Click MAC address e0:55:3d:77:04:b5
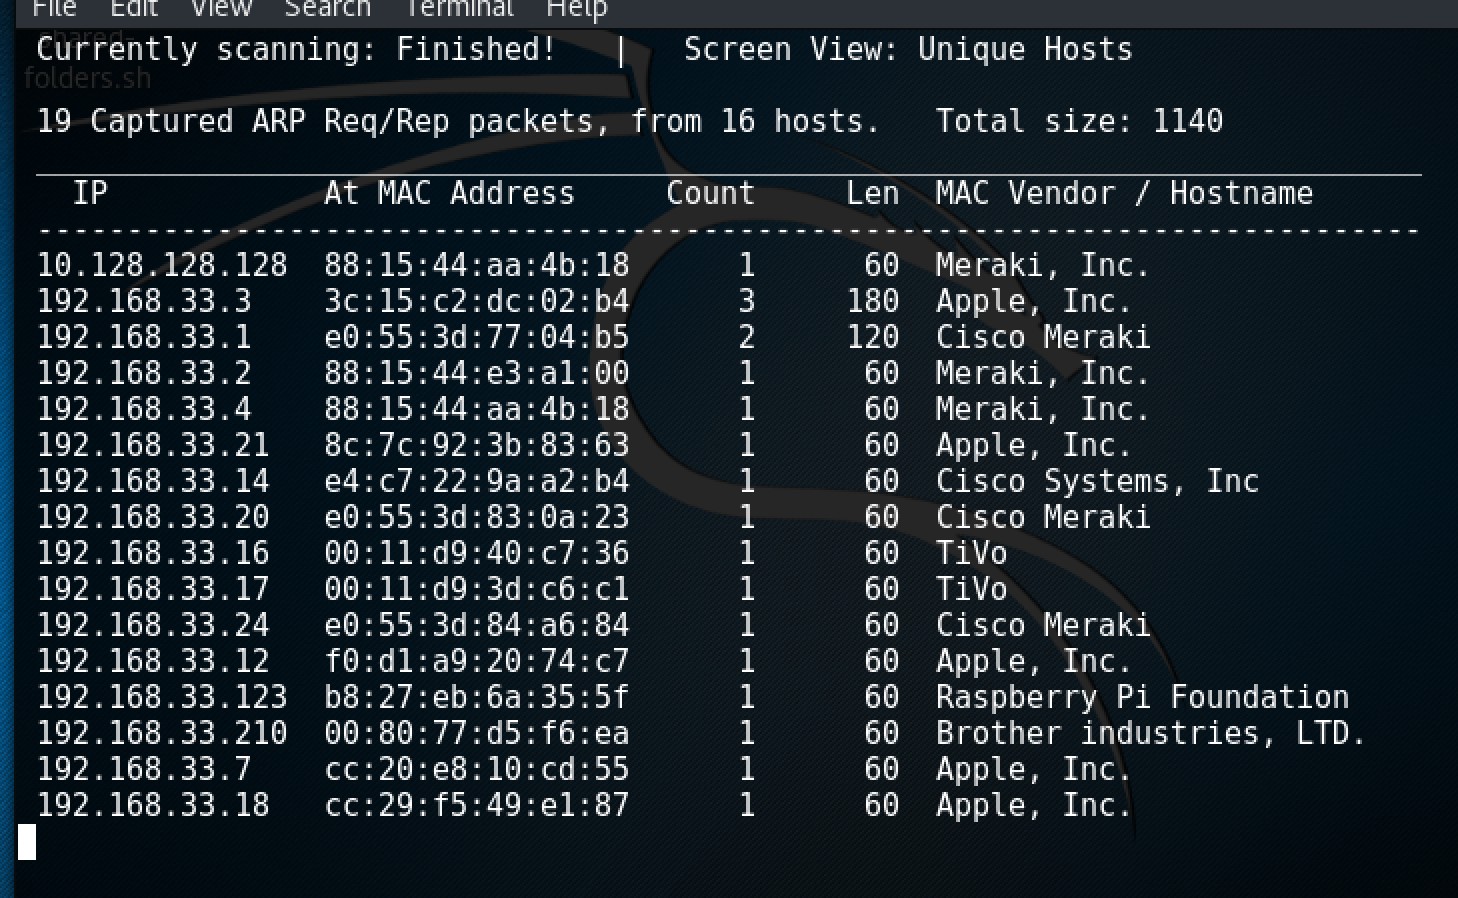Screen dimensions: 1458x898 477,337
